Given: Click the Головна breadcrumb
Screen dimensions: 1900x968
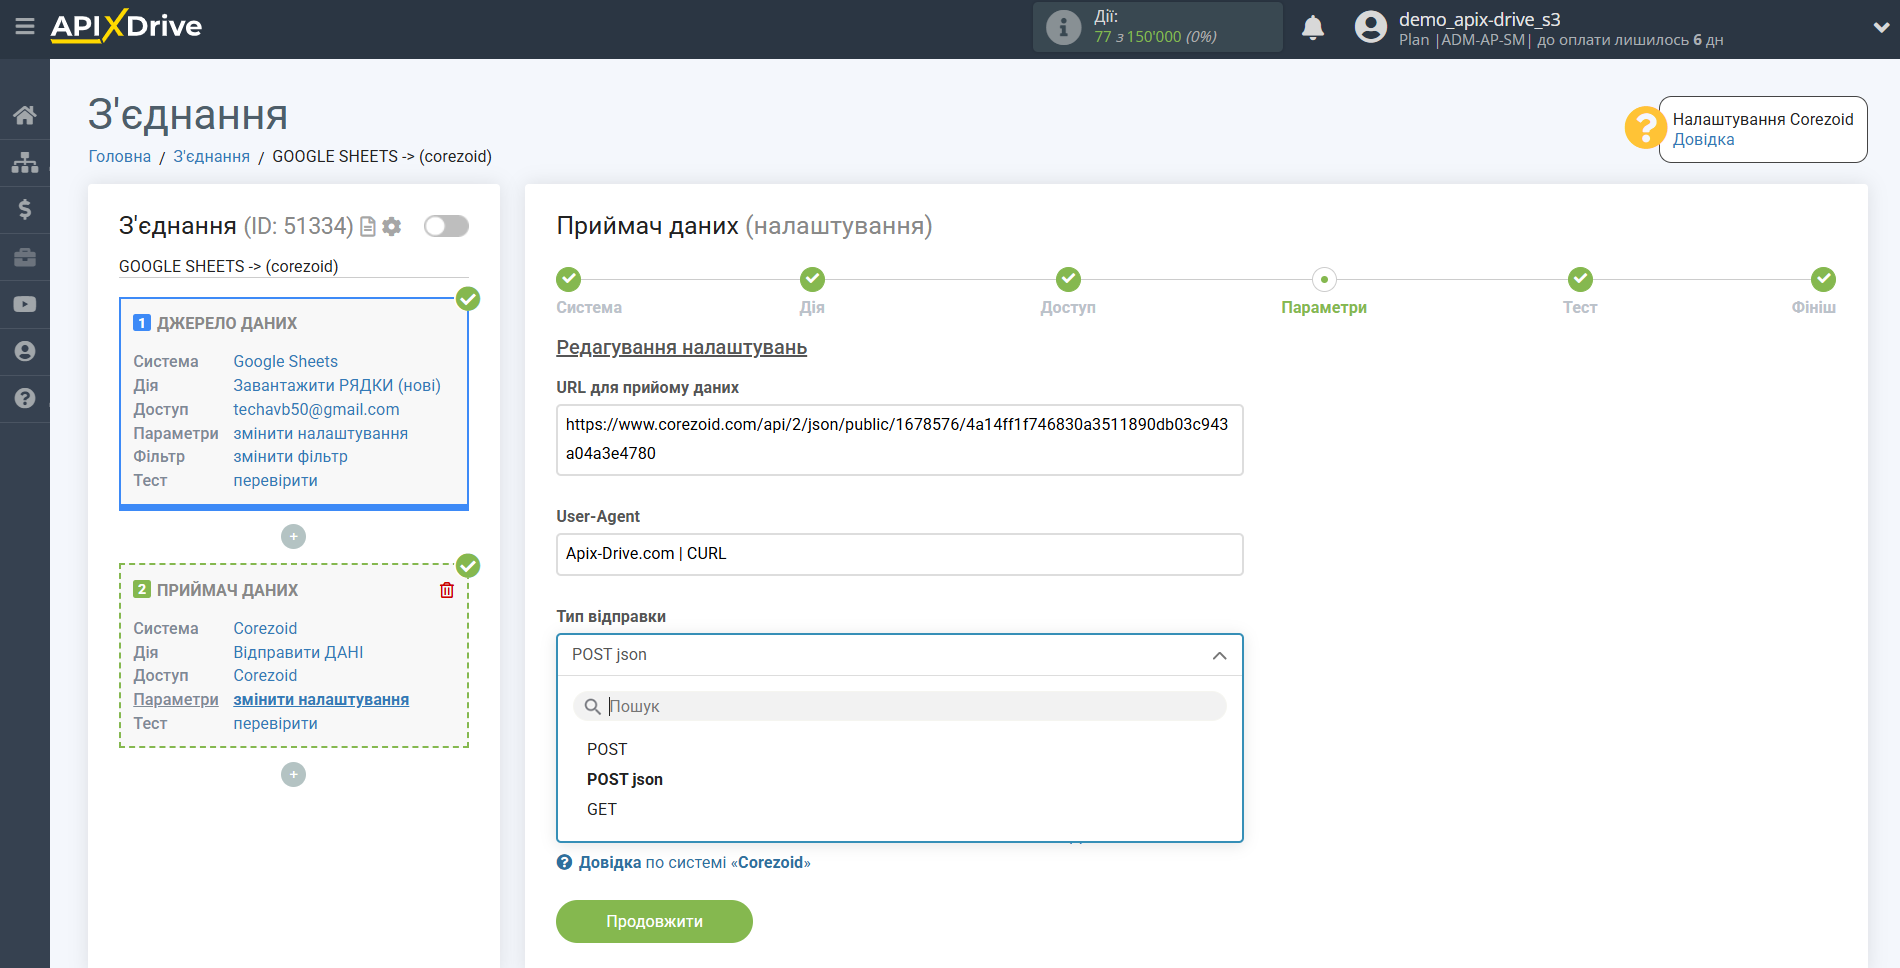Looking at the screenshot, I should pos(120,156).
